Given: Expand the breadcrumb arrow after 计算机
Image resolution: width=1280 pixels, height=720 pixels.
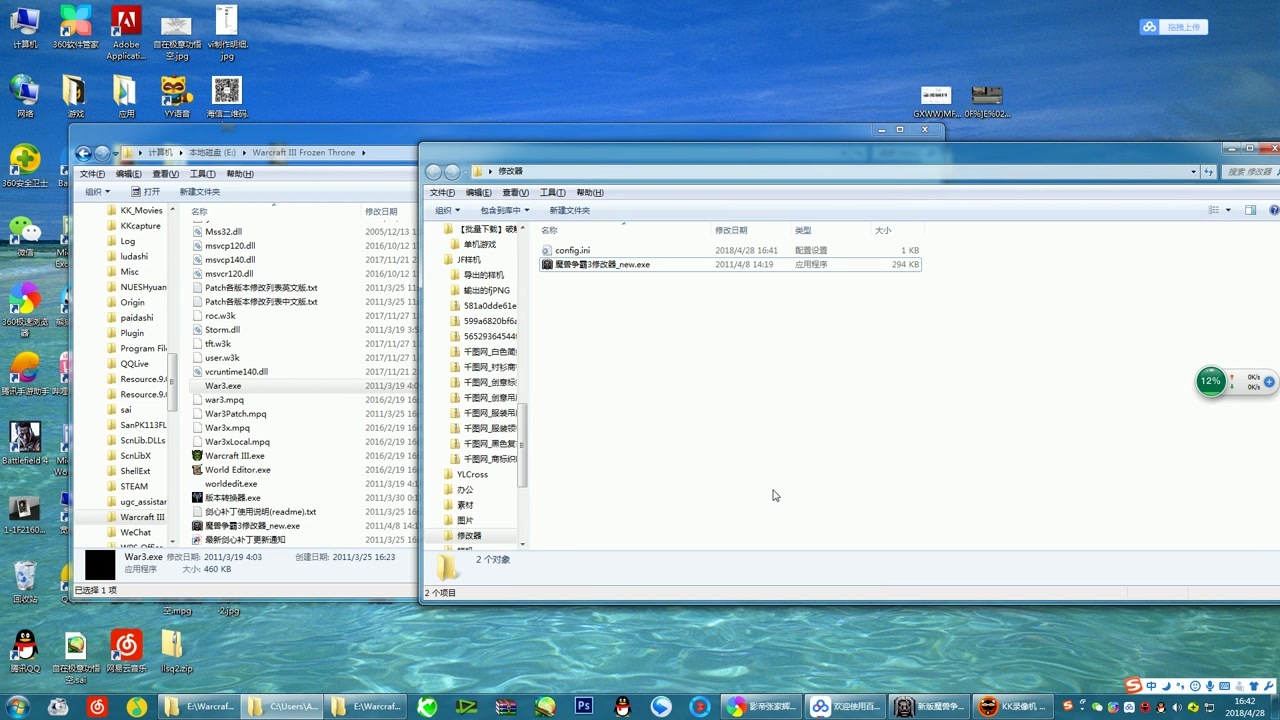Looking at the screenshot, I should coord(181,153).
